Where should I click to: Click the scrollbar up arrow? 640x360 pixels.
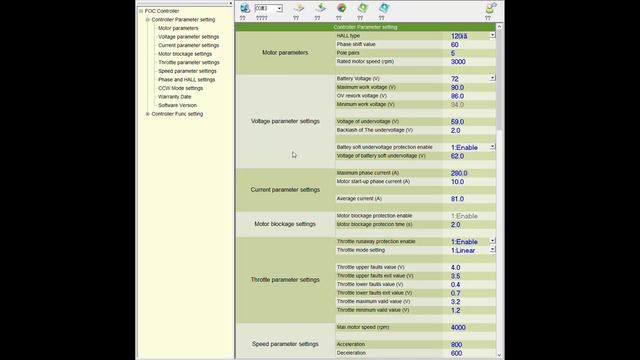tap(499, 27)
